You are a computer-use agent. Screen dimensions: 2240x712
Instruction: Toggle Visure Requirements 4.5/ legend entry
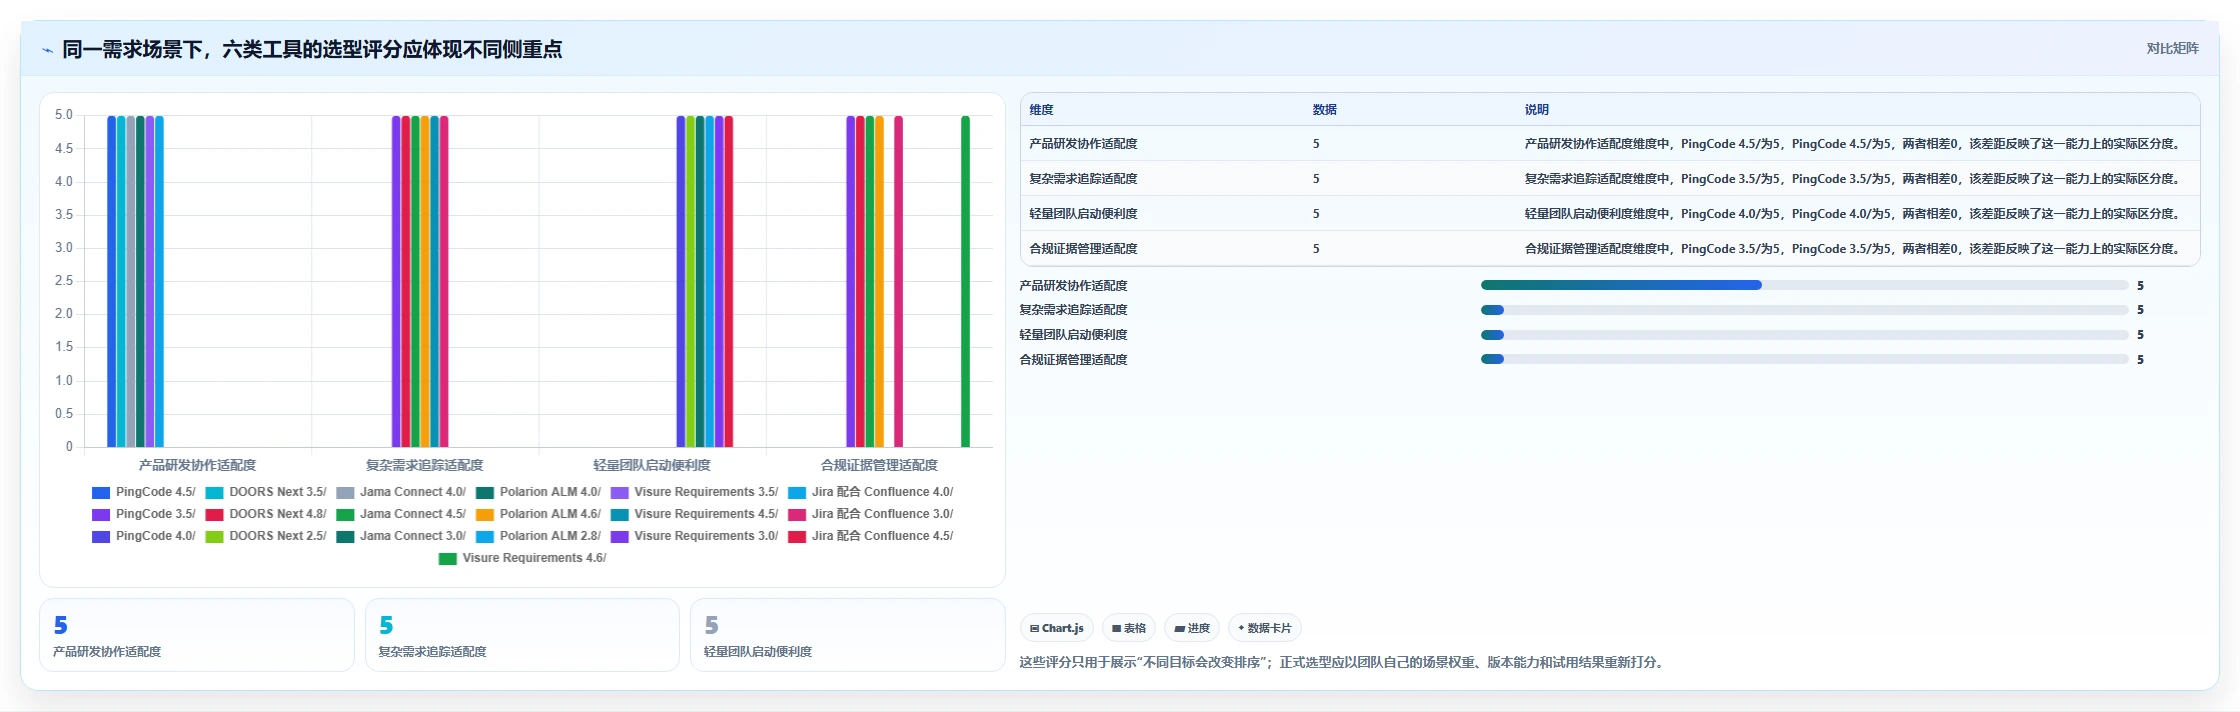pyautogui.click(x=694, y=514)
